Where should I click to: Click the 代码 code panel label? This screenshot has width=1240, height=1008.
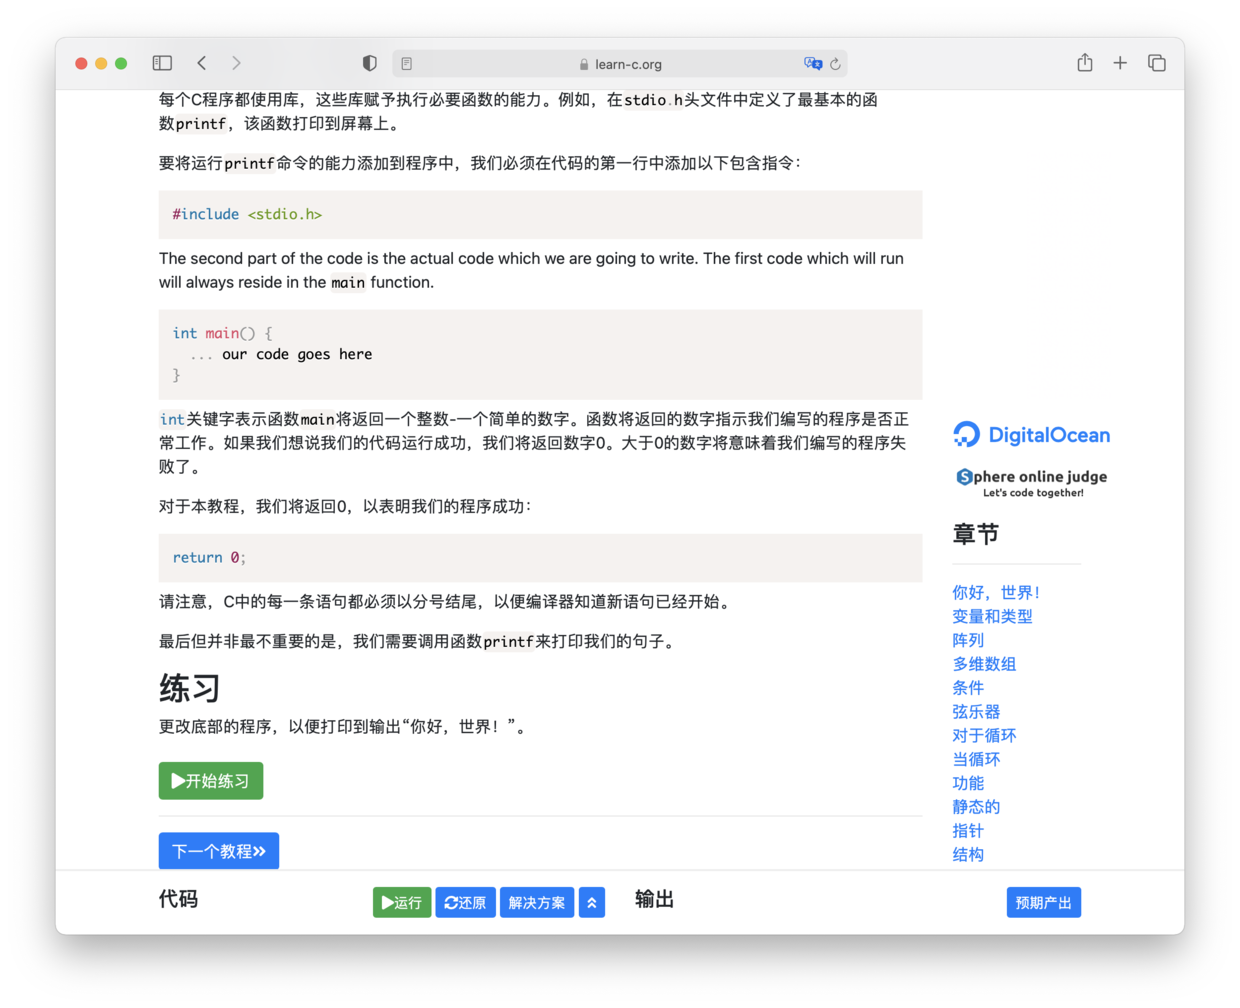tap(178, 899)
